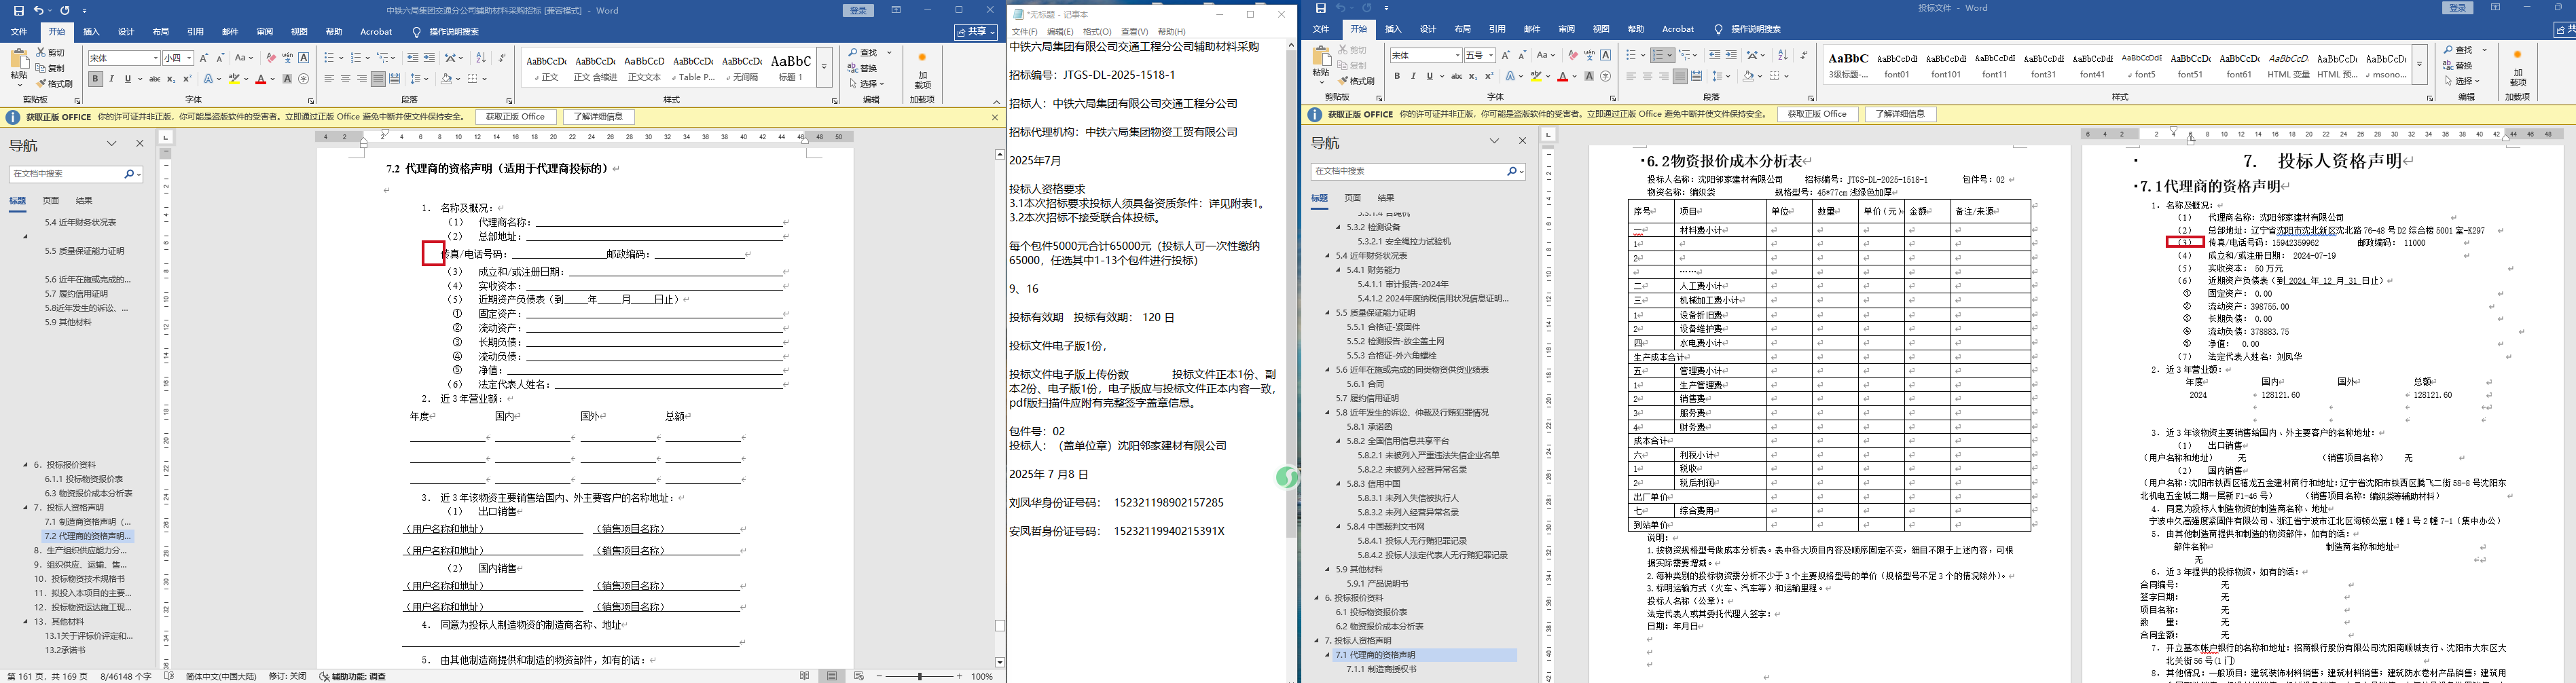2576x683 pixels.
Task: Click zoom slider in 招标 Word status bar
Action: coord(919,676)
